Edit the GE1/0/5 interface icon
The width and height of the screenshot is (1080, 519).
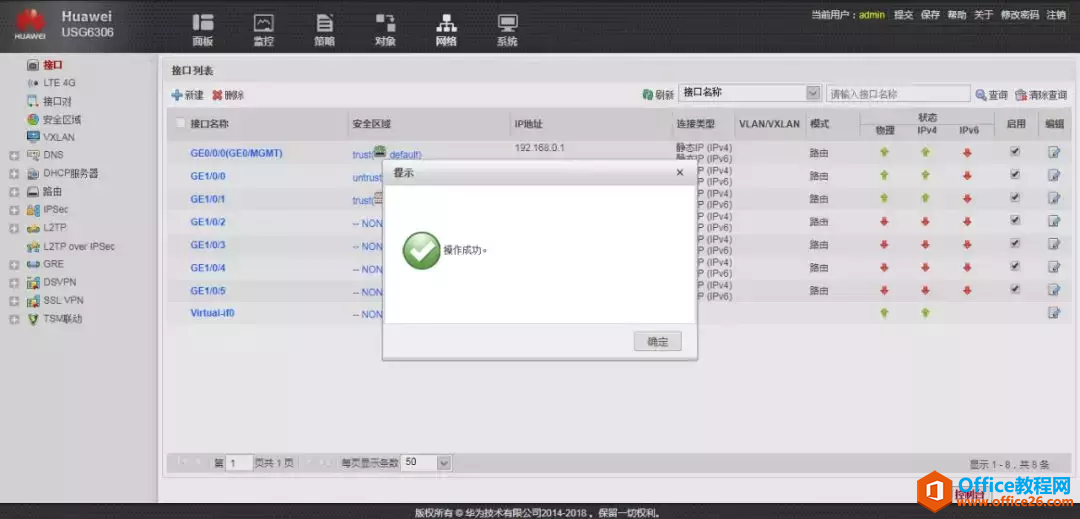[x=1054, y=290]
